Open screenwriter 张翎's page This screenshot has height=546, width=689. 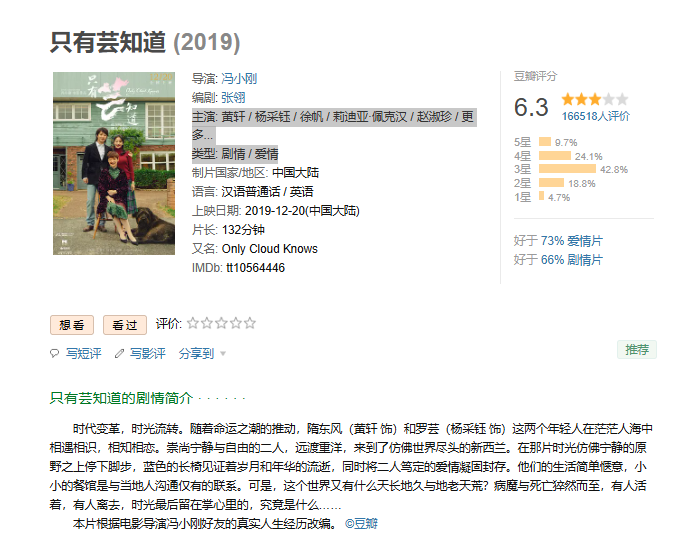(232, 97)
